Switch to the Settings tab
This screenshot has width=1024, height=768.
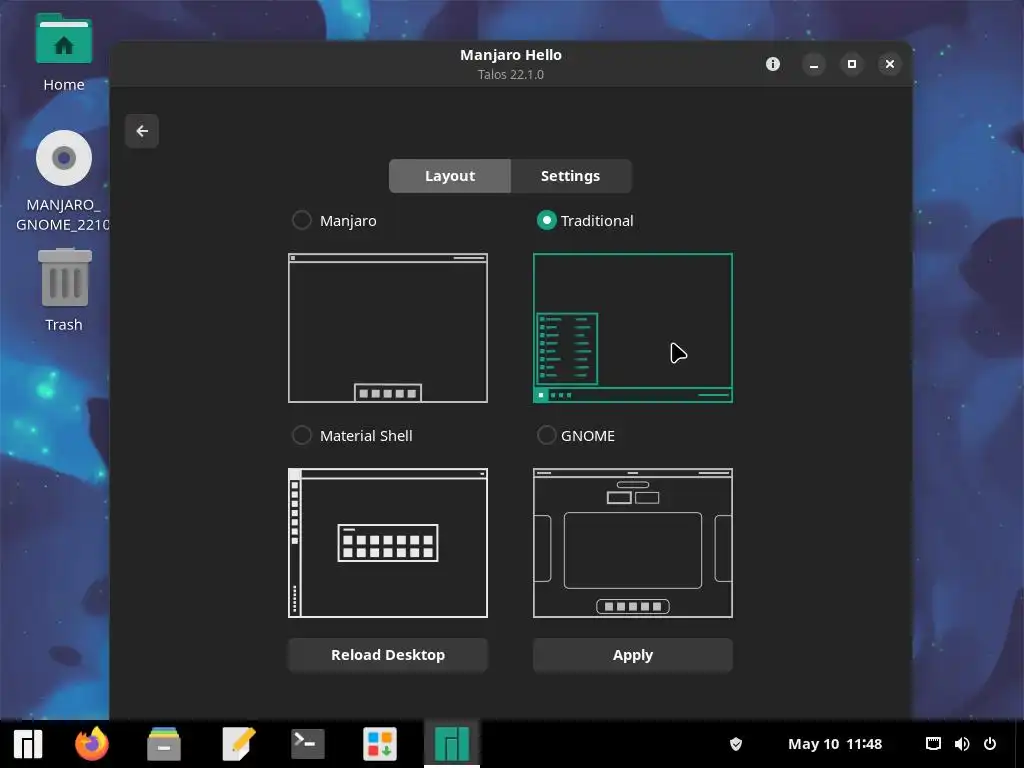[571, 176]
